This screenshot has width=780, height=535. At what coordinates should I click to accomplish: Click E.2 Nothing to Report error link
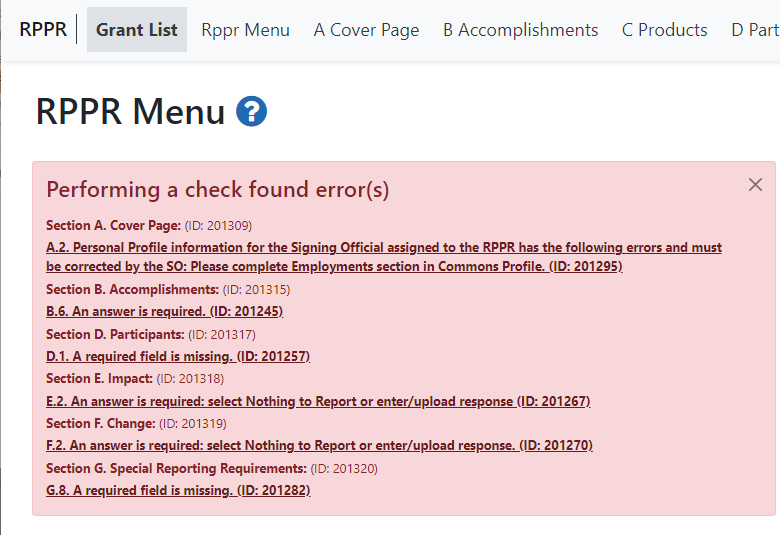[x=318, y=401]
